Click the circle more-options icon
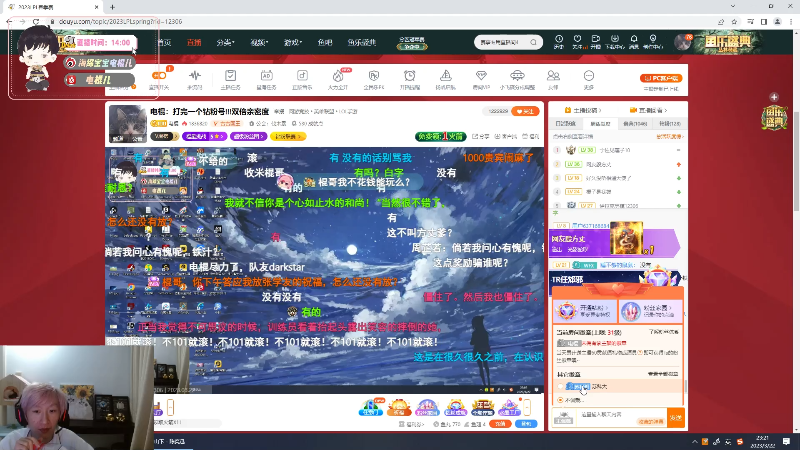The width and height of the screenshot is (800, 450). [x=589, y=76]
